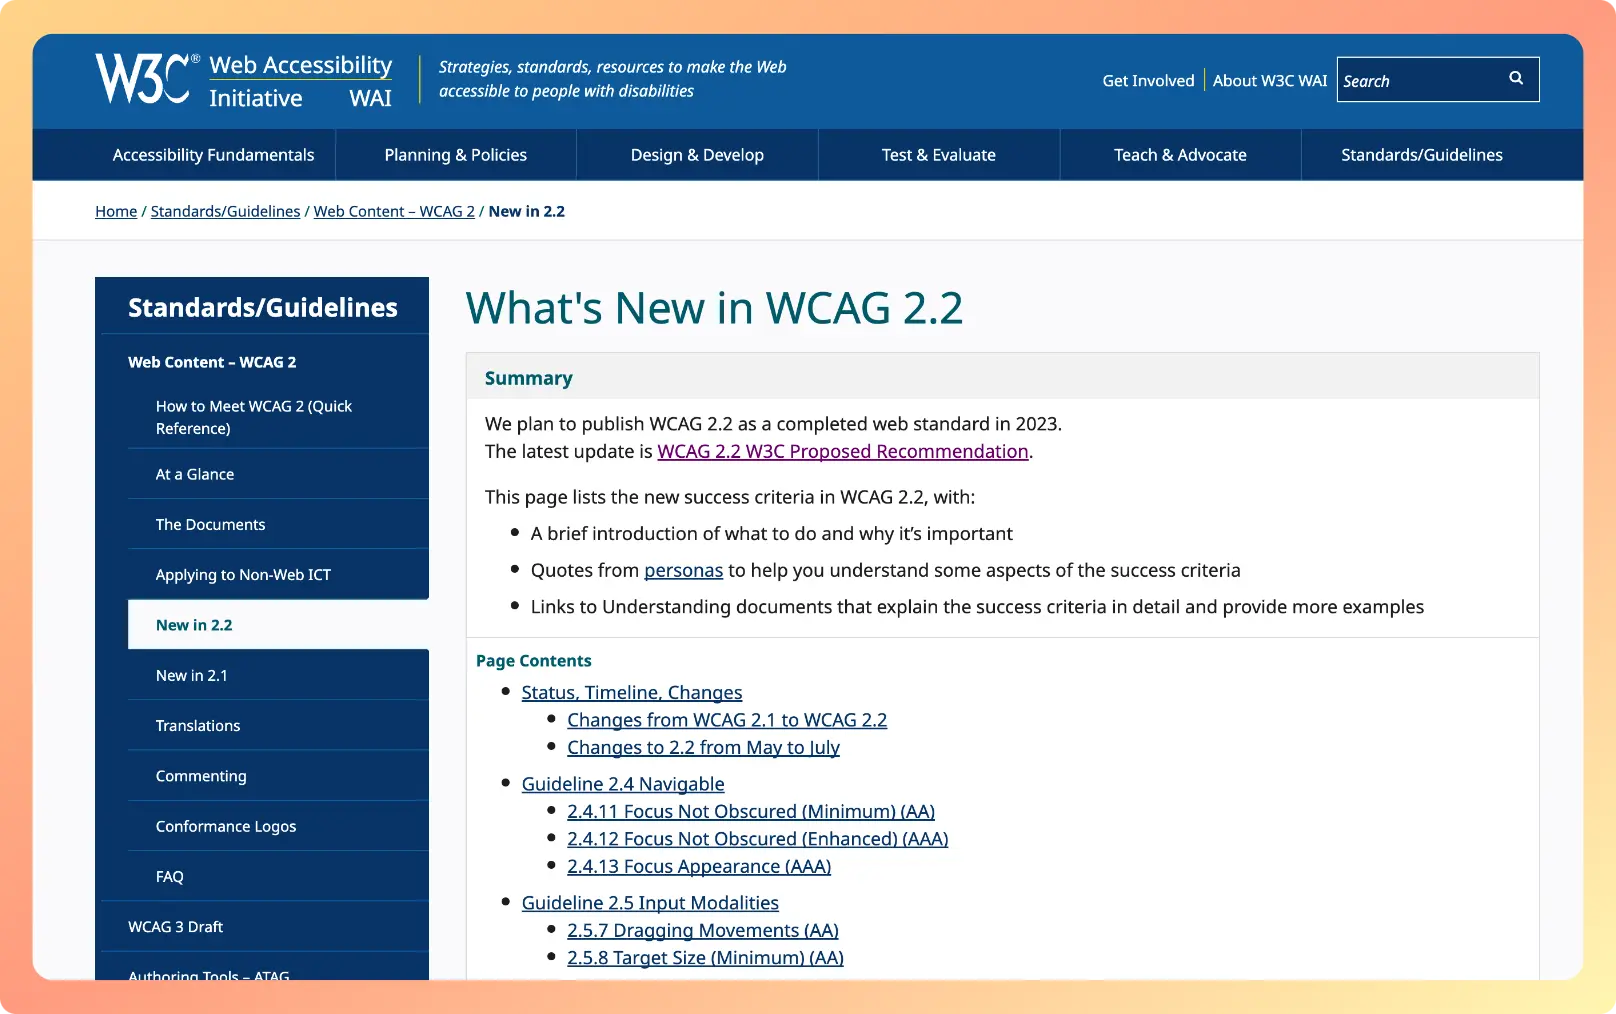Click the Home breadcrumb link
The width and height of the screenshot is (1616, 1014).
point(116,212)
